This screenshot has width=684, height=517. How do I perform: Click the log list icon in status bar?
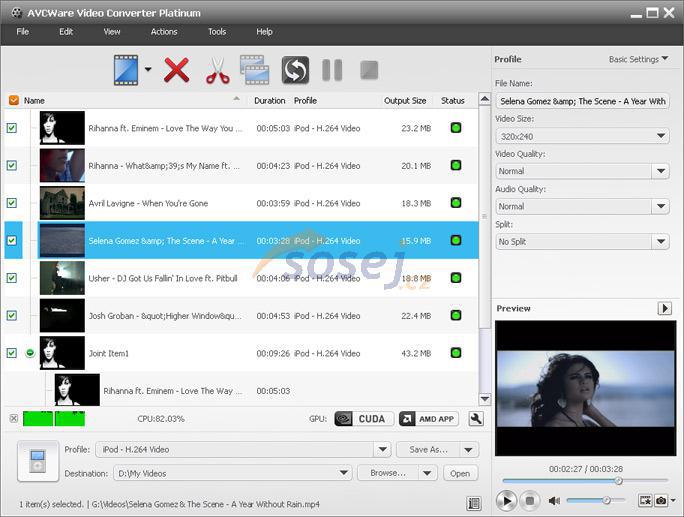coord(474,503)
